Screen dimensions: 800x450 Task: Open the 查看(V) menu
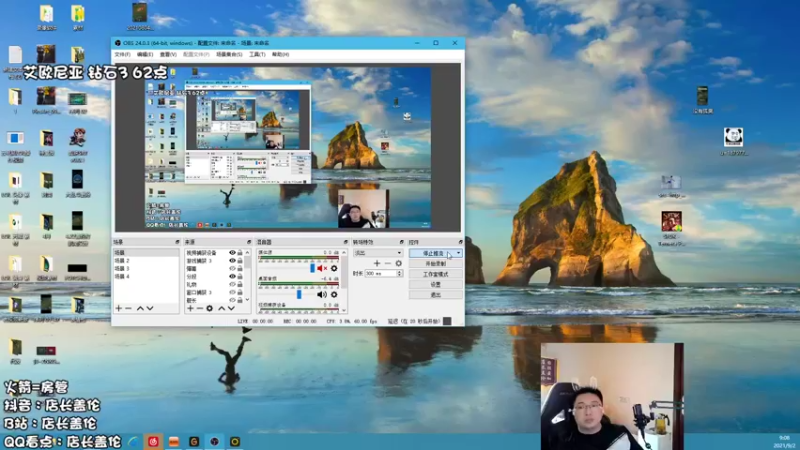168,54
